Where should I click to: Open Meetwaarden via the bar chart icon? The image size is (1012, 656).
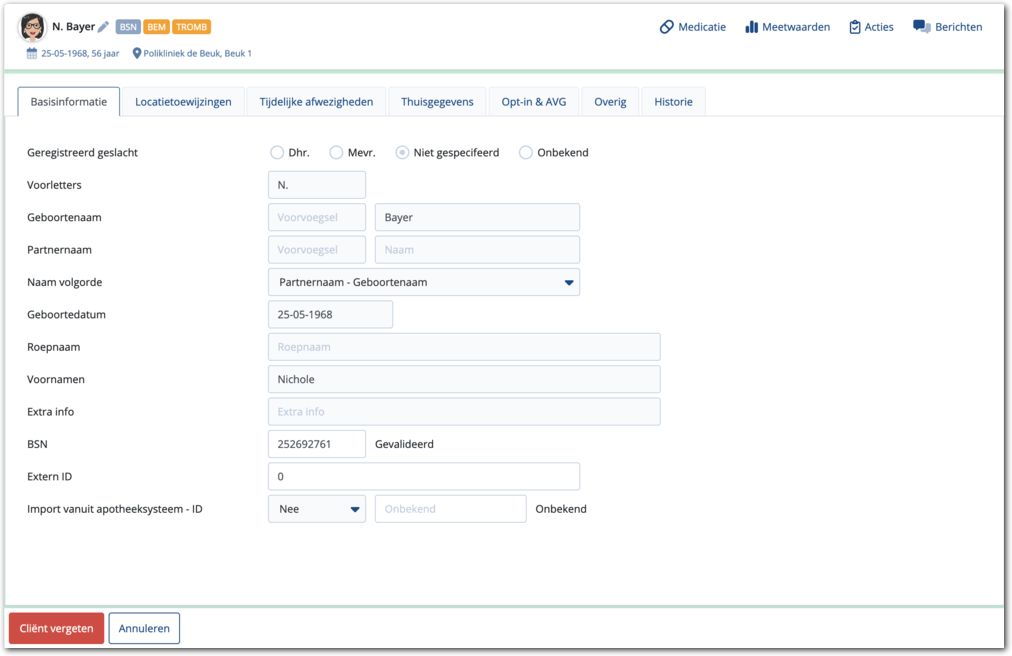(752, 27)
